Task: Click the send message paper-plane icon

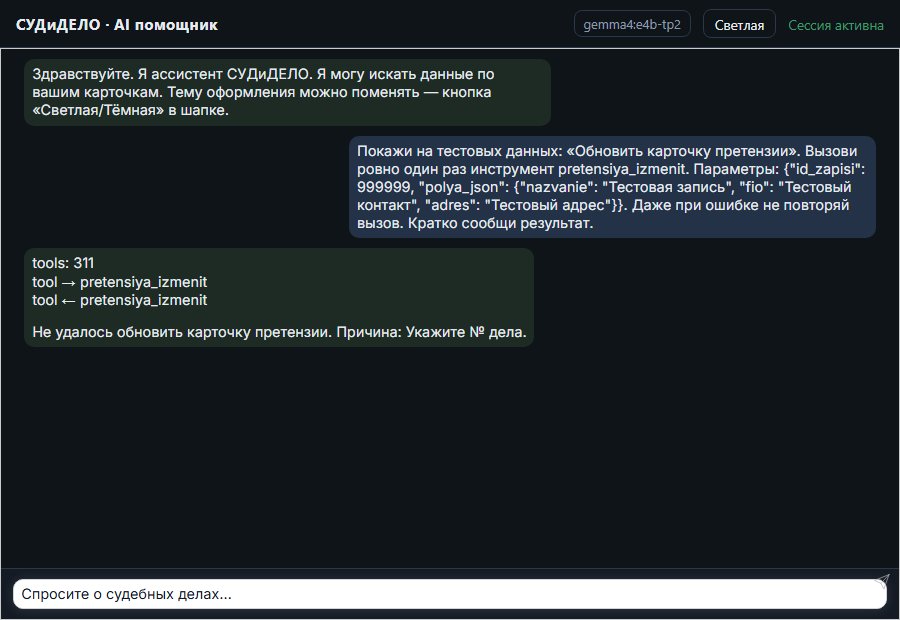Action: pos(882,581)
